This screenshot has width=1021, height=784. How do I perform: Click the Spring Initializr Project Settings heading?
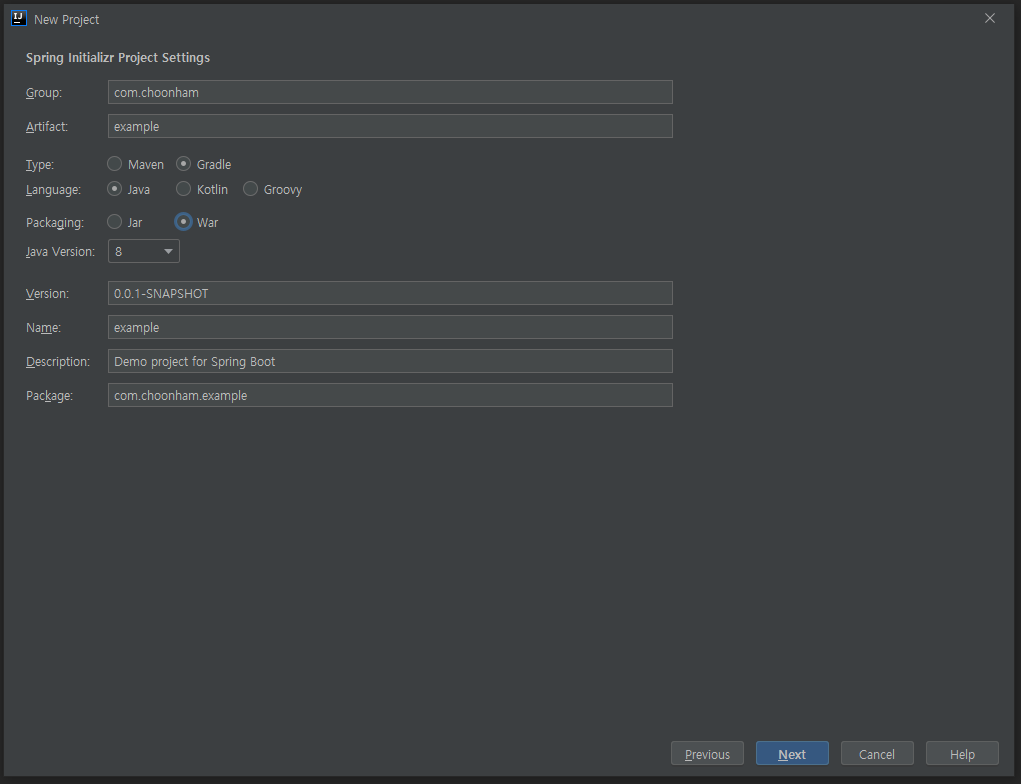point(118,57)
